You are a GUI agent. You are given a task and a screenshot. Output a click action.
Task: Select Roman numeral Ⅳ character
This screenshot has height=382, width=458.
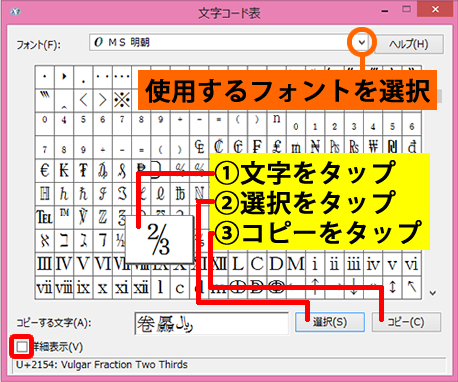(x=64, y=264)
